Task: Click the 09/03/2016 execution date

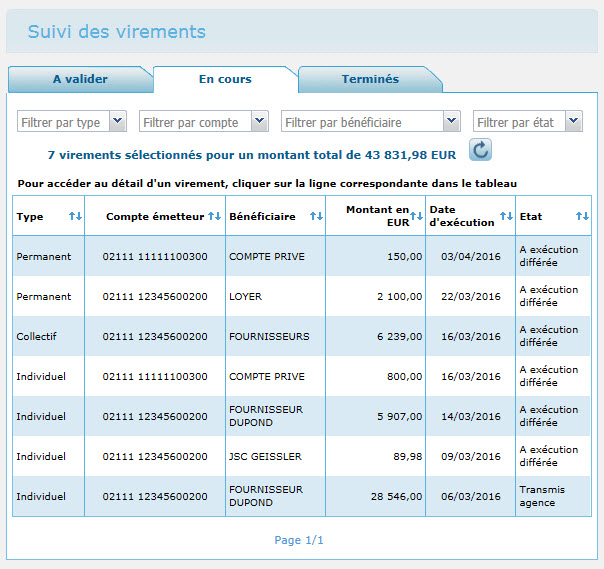Action: pyautogui.click(x=471, y=456)
